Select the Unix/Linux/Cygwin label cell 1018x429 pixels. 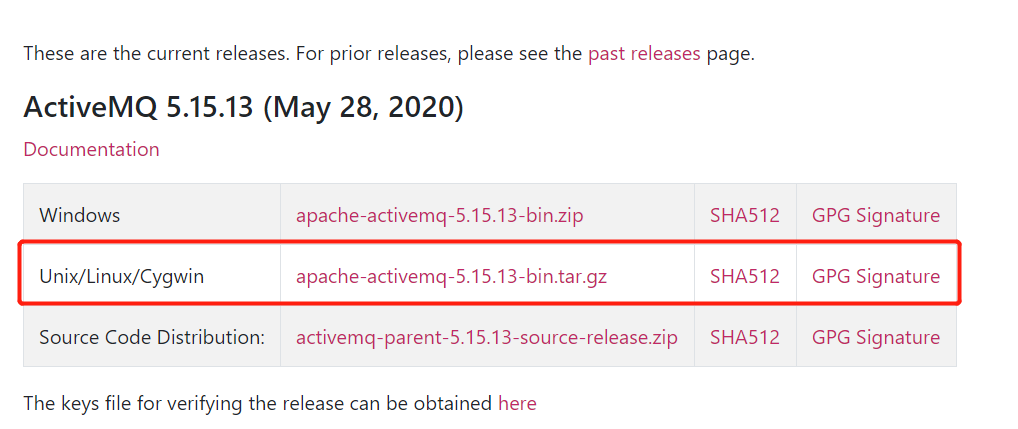pyautogui.click(x=121, y=276)
